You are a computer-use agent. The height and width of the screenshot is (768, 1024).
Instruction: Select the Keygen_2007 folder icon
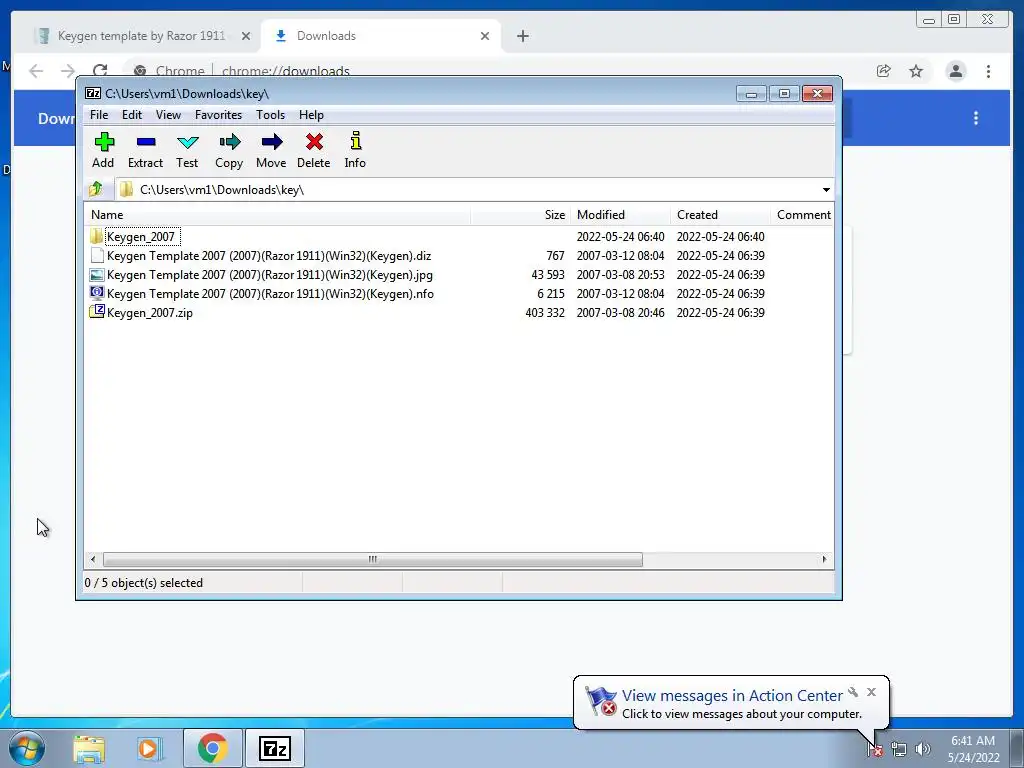coord(97,236)
